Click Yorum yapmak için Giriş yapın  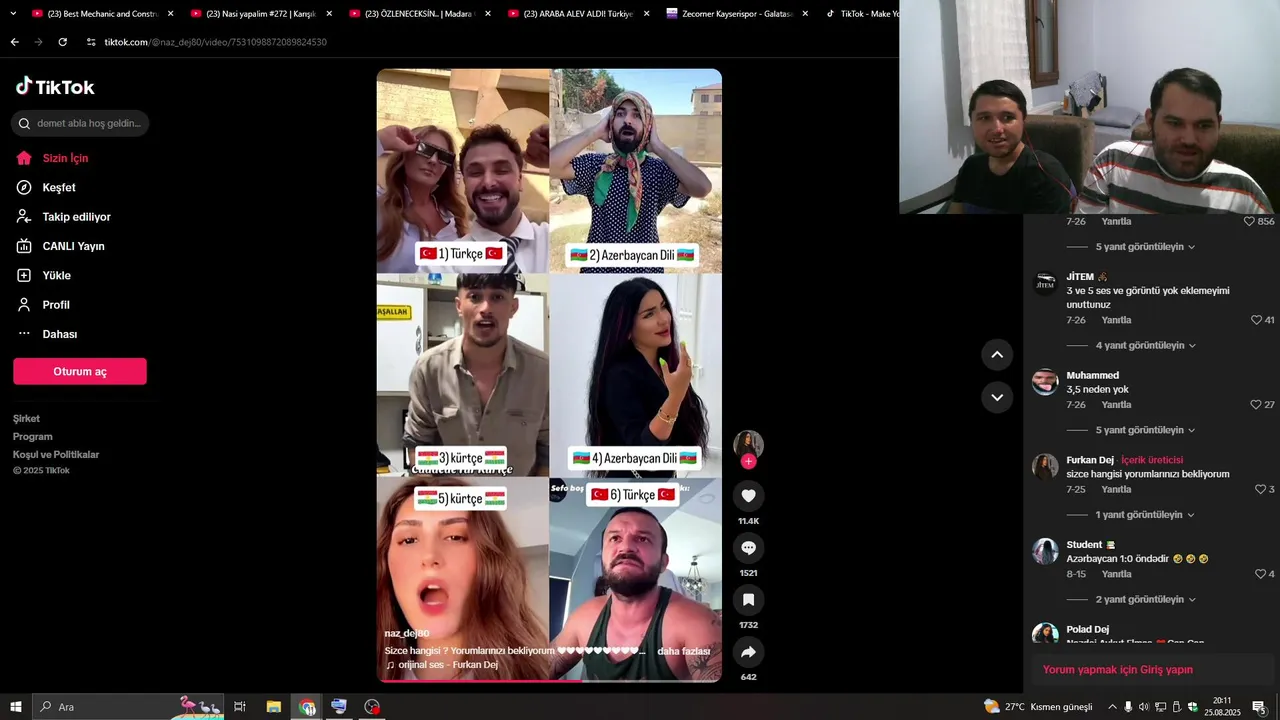click(x=1117, y=670)
